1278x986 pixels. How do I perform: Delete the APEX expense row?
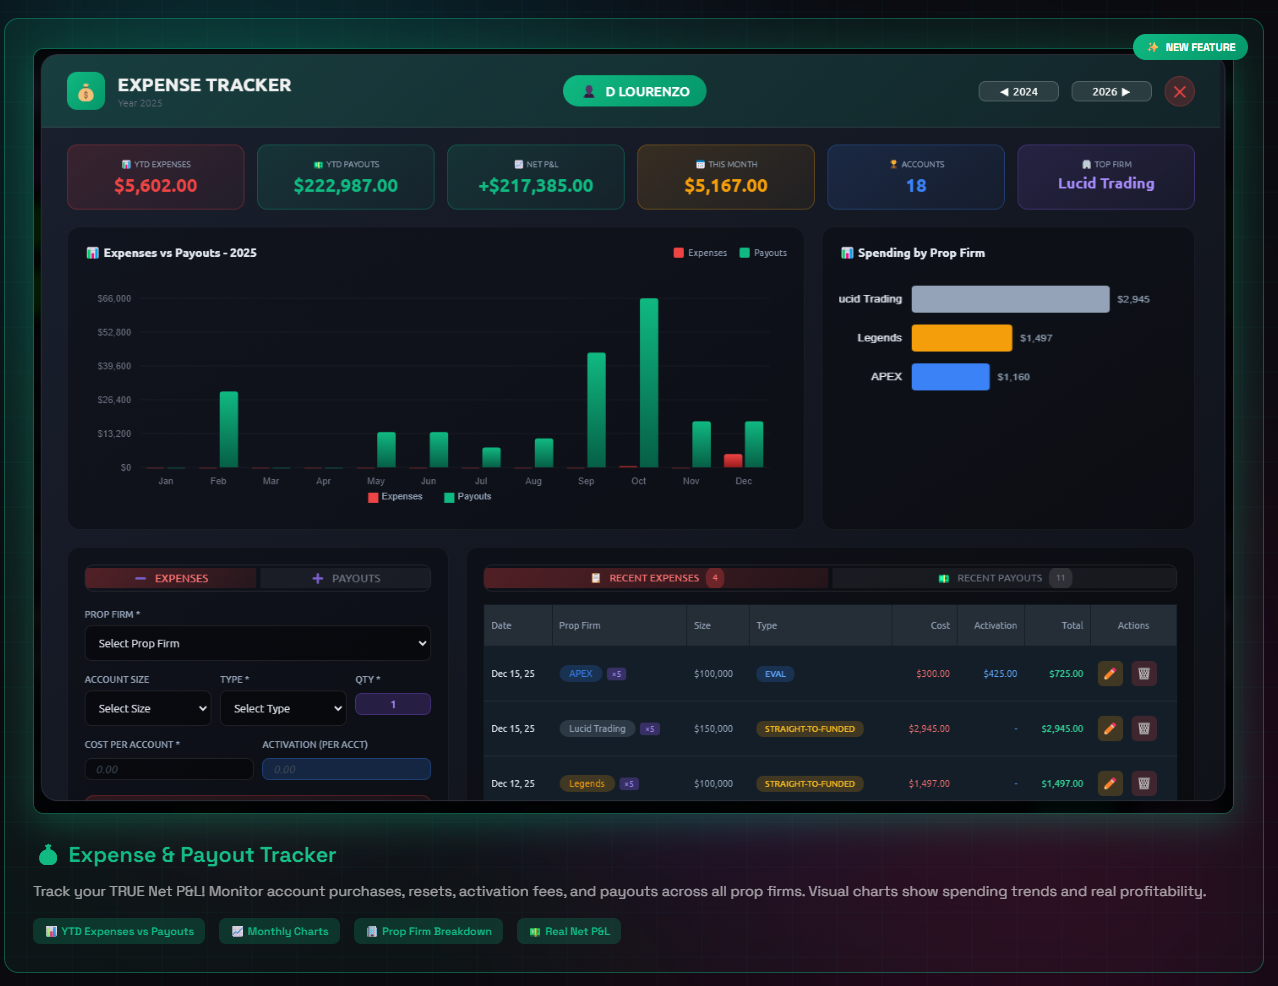1144,673
